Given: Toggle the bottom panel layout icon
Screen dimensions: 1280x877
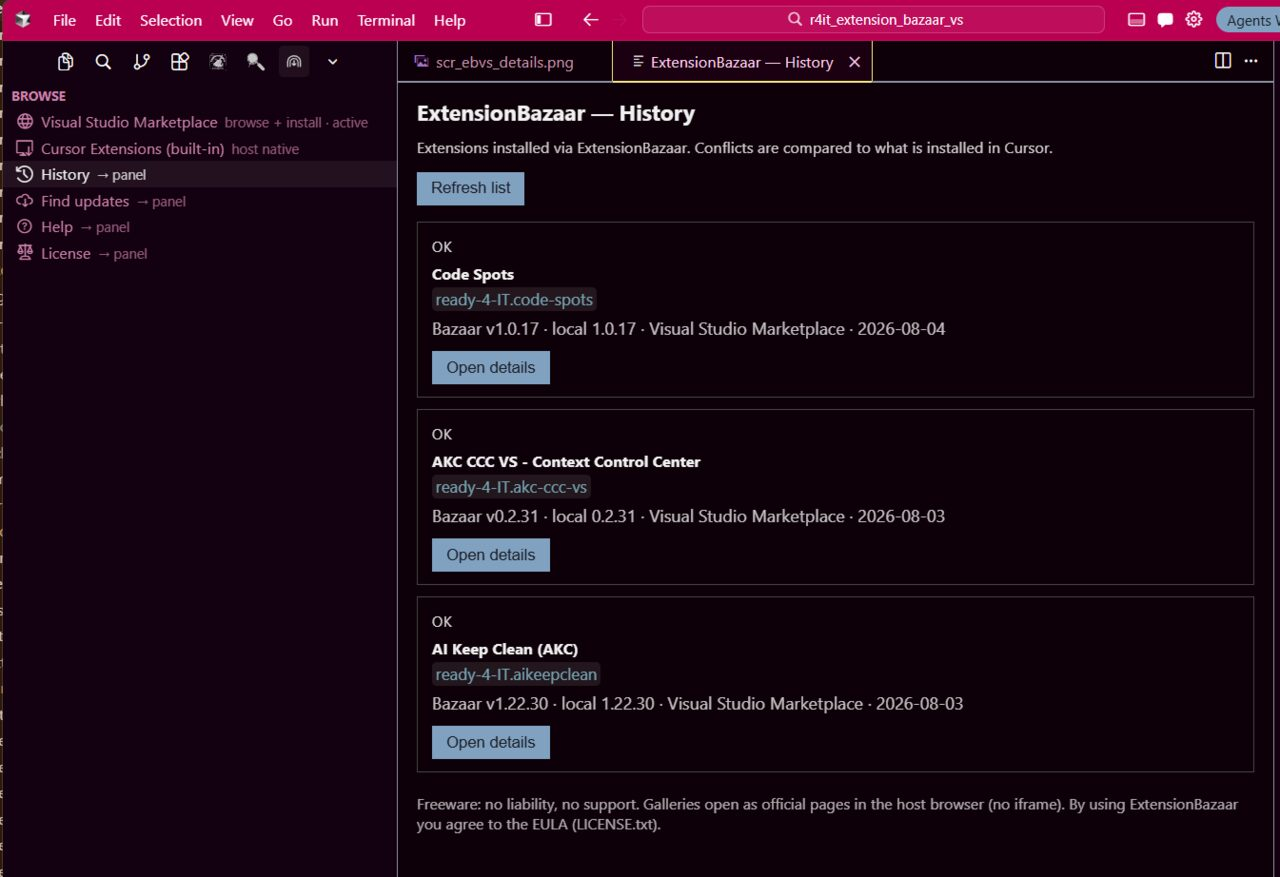Looking at the screenshot, I should point(1136,19).
